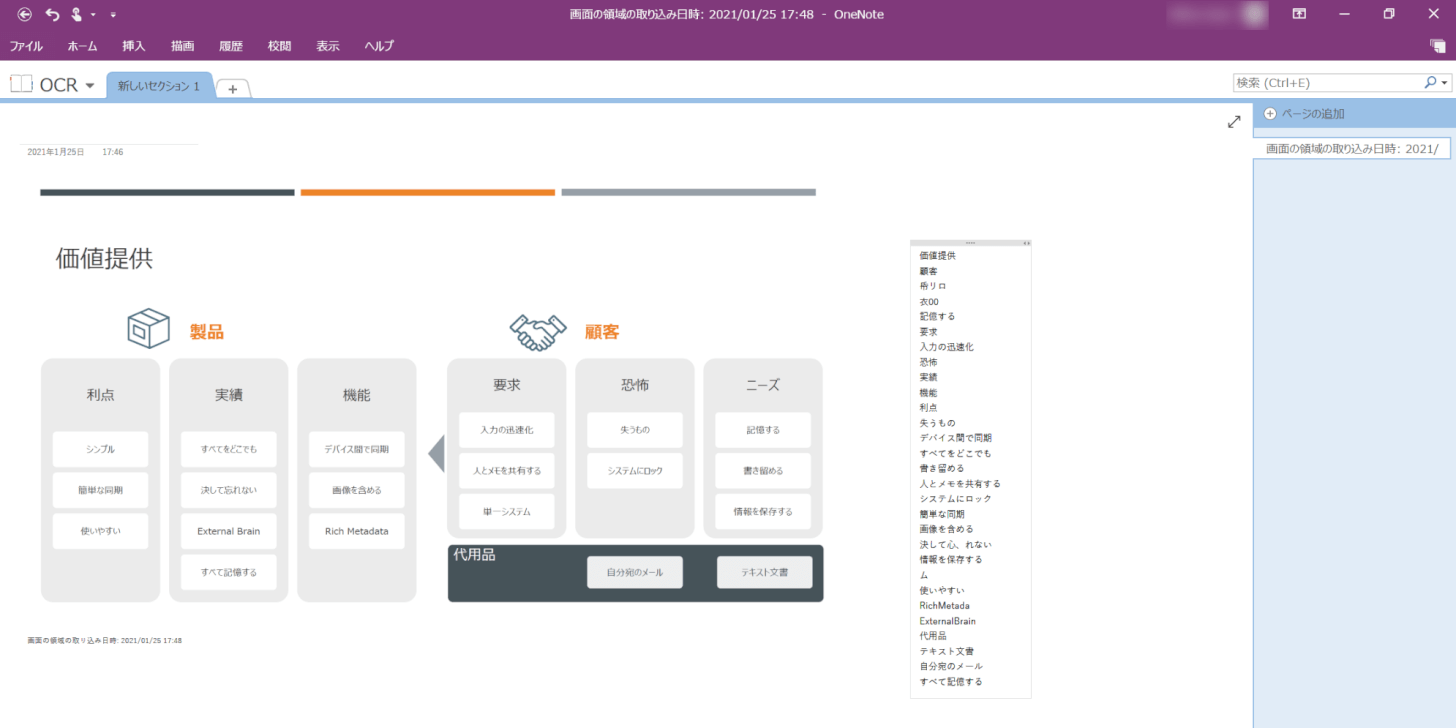1456x728 pixels.
Task: Click the OCR notebook icon
Action: point(21,85)
